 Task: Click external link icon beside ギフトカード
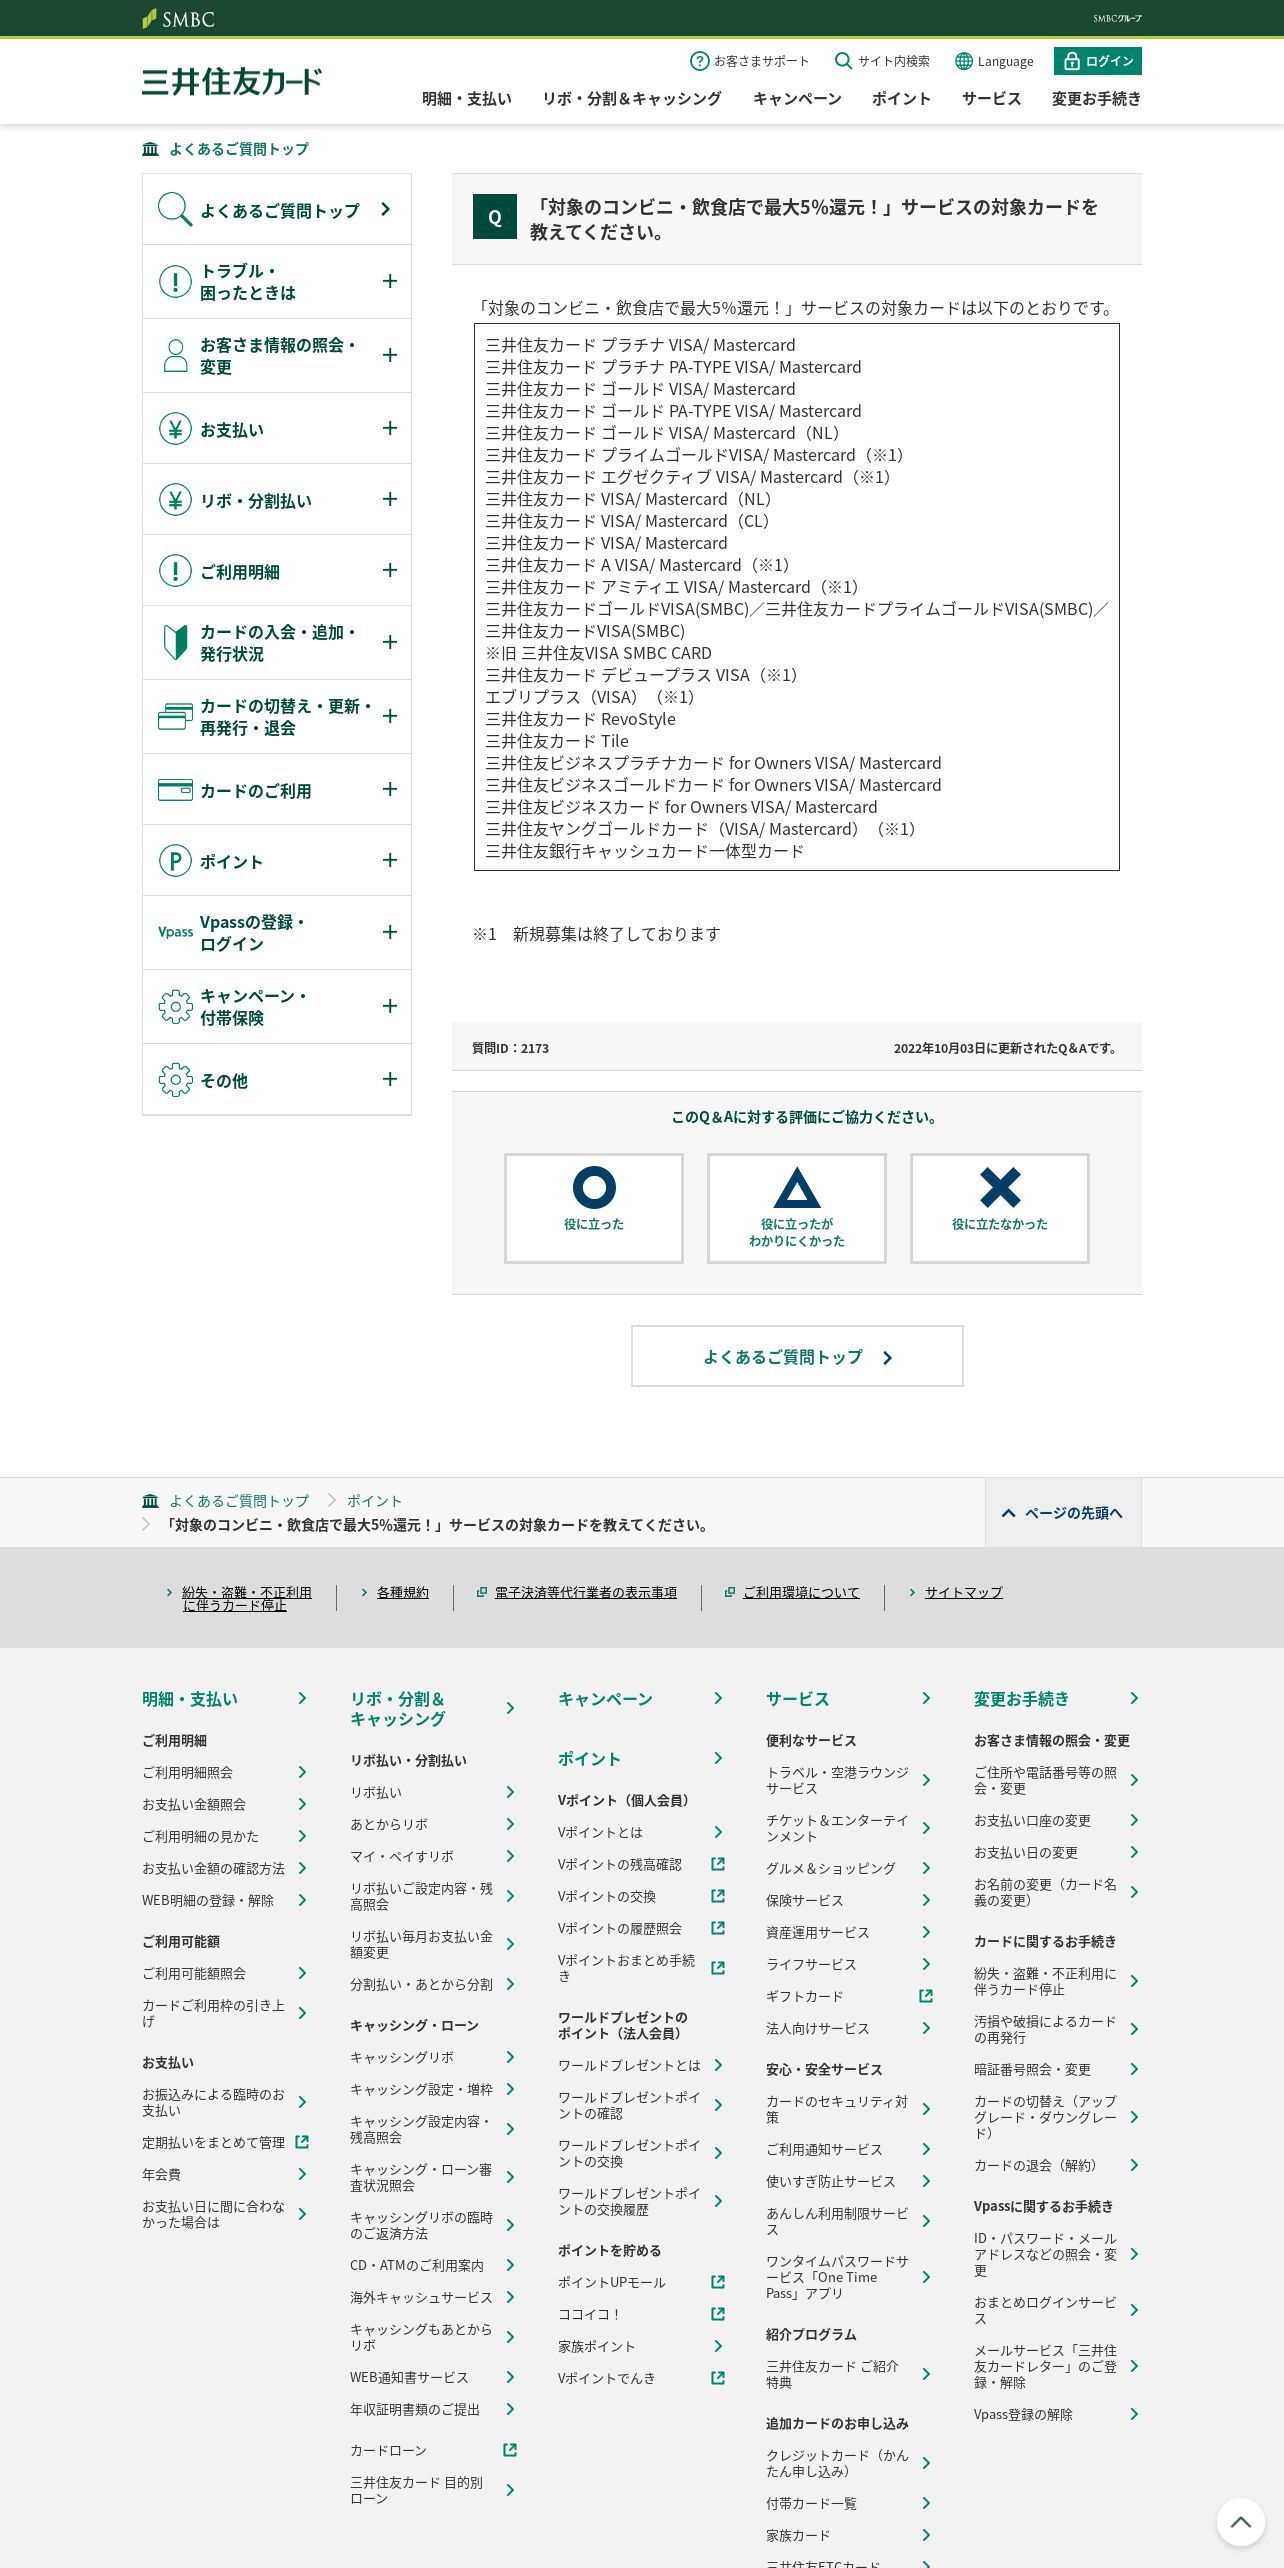926,1996
